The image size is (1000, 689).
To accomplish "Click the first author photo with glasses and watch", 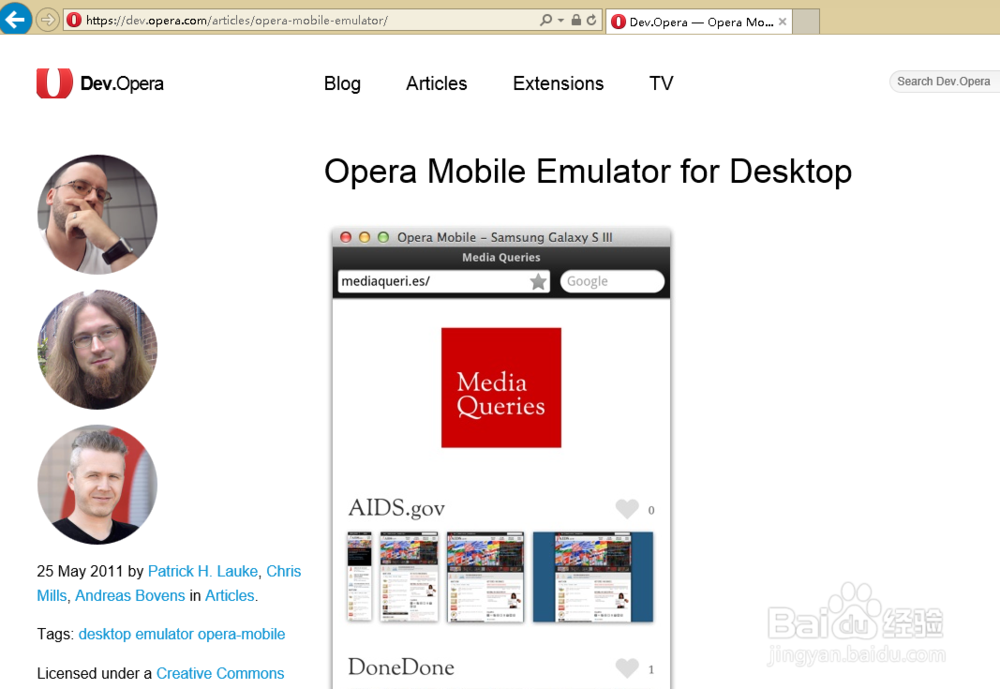I will (x=97, y=214).
